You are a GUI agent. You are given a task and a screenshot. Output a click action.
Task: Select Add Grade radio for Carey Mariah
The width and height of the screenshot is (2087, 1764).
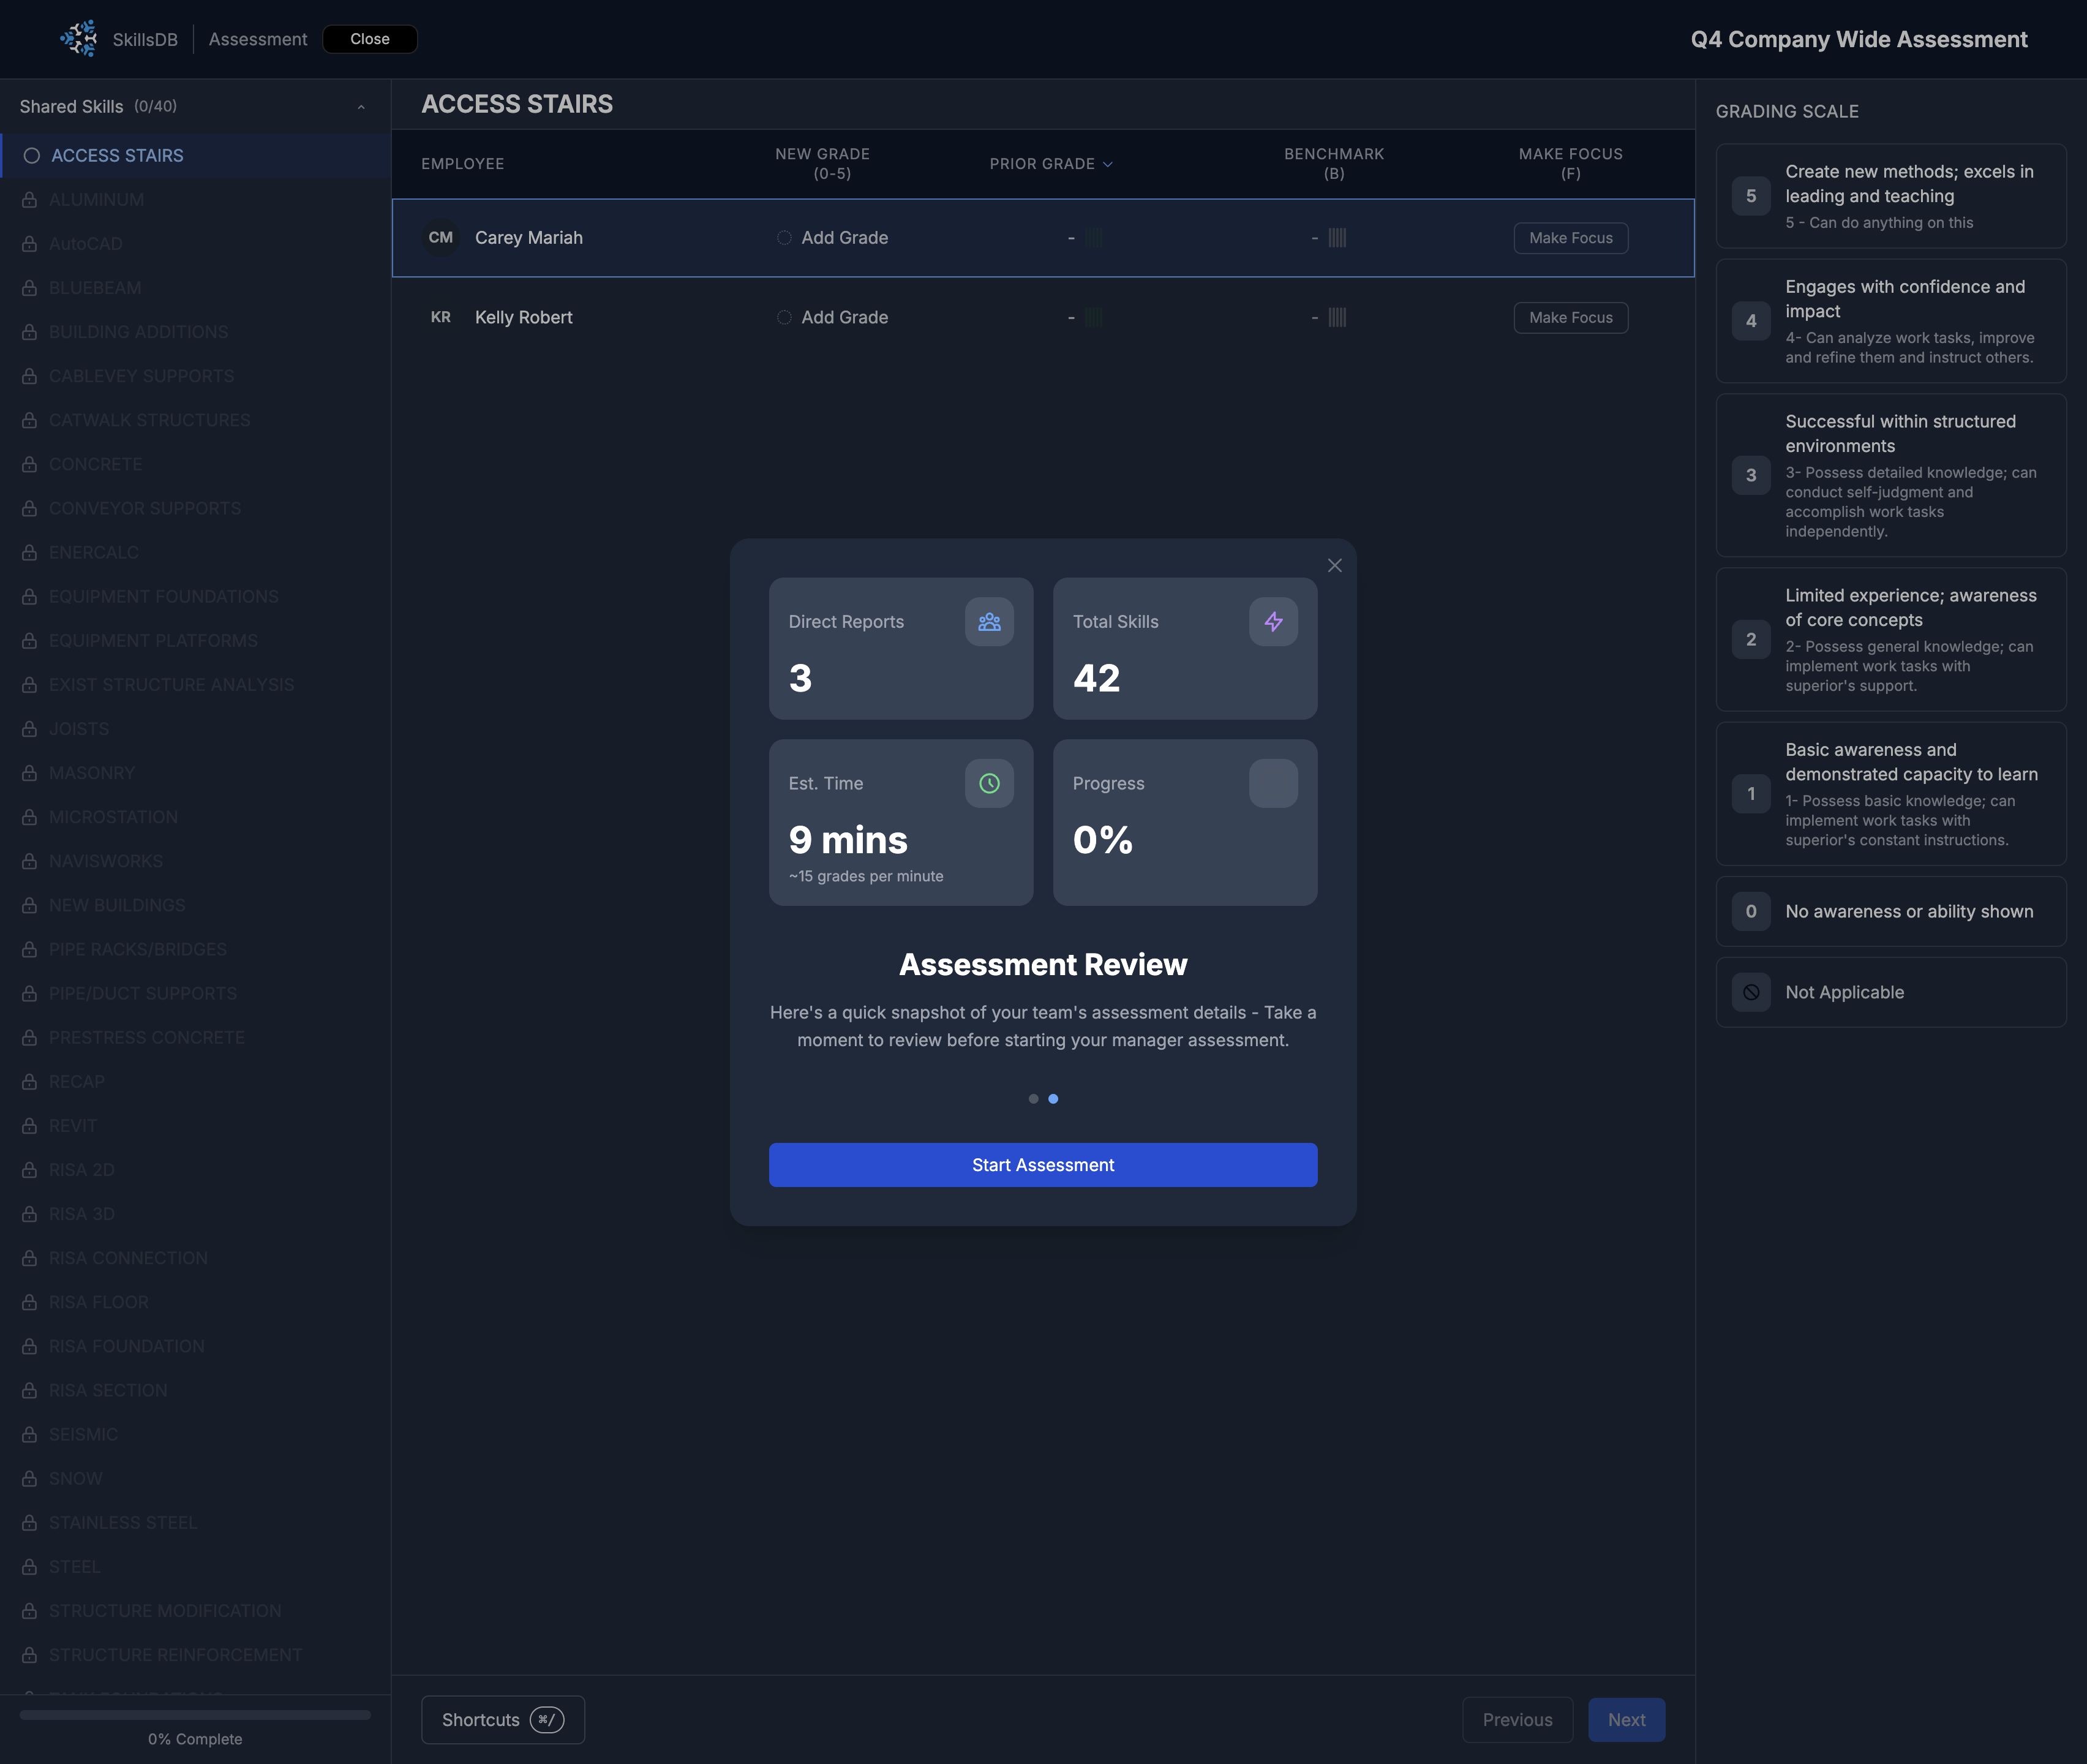[784, 238]
